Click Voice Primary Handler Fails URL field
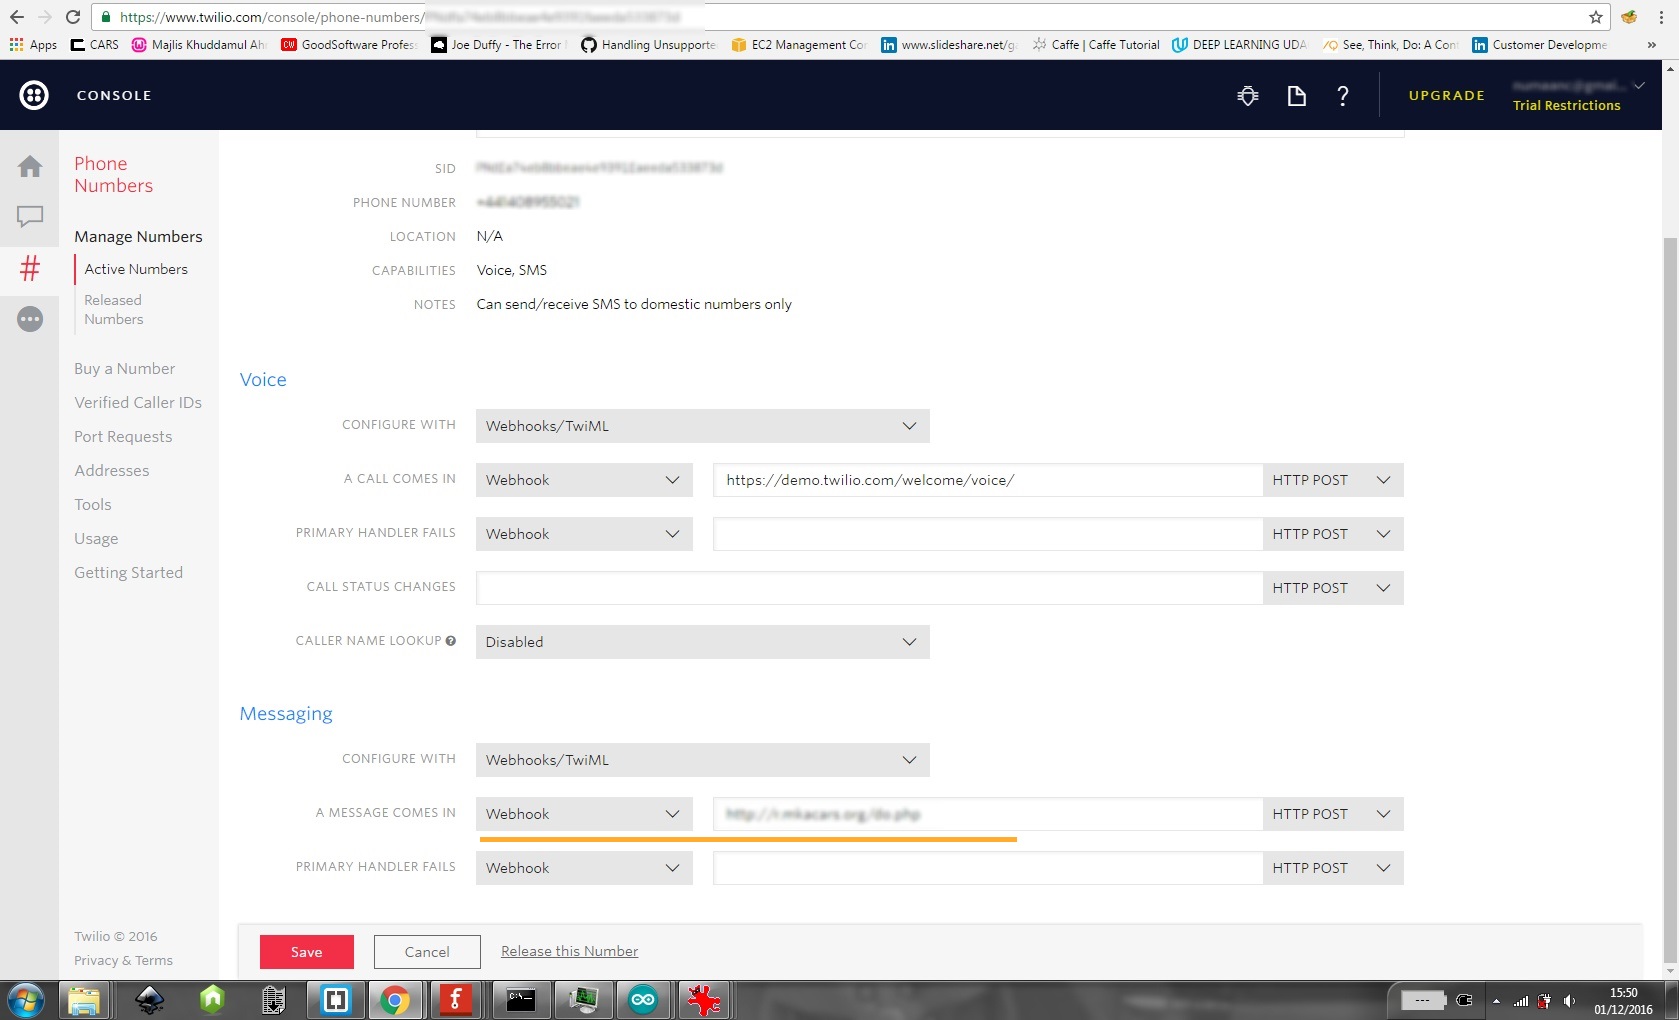 (988, 534)
